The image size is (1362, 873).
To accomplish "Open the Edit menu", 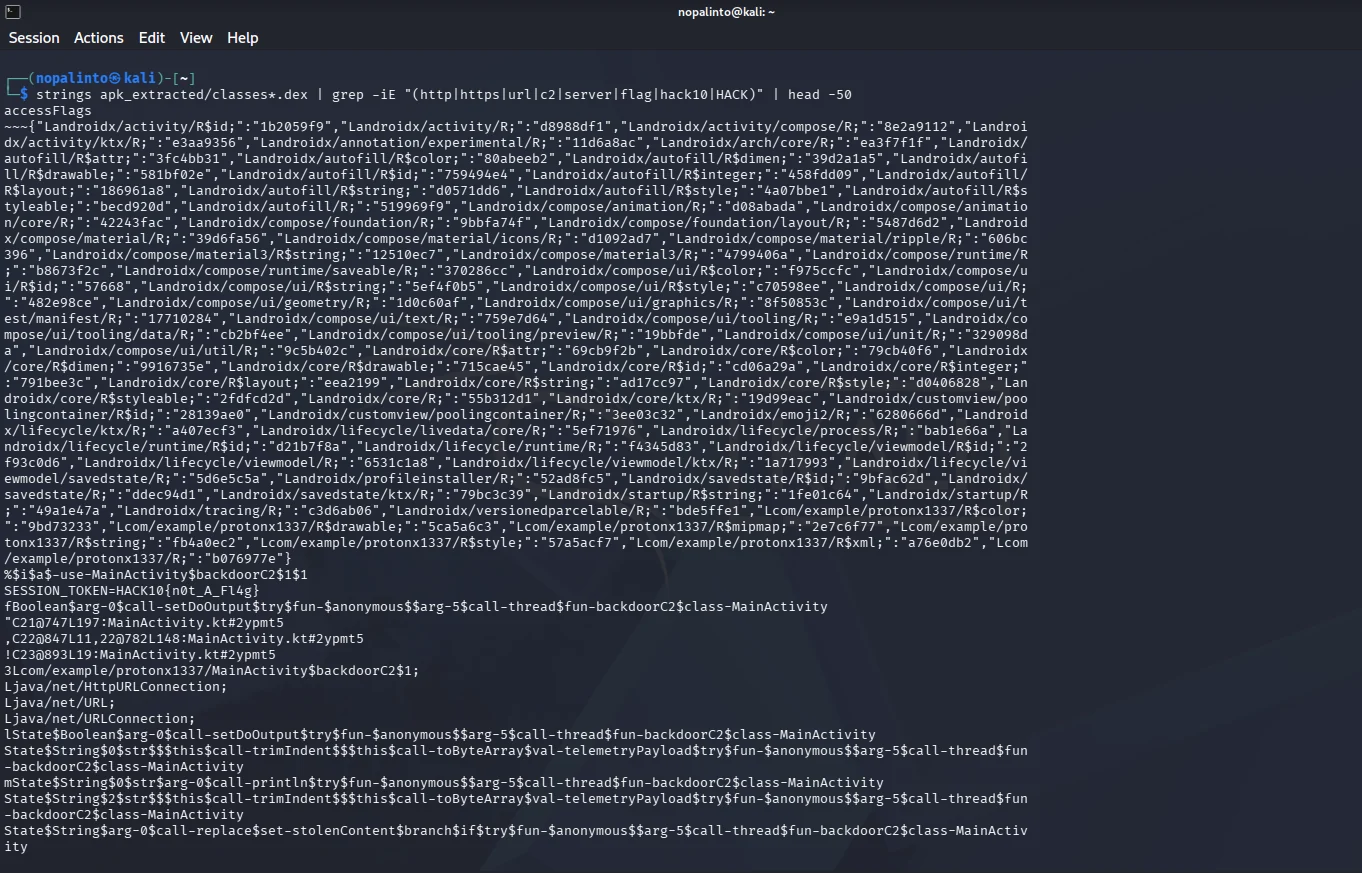I will [152, 38].
